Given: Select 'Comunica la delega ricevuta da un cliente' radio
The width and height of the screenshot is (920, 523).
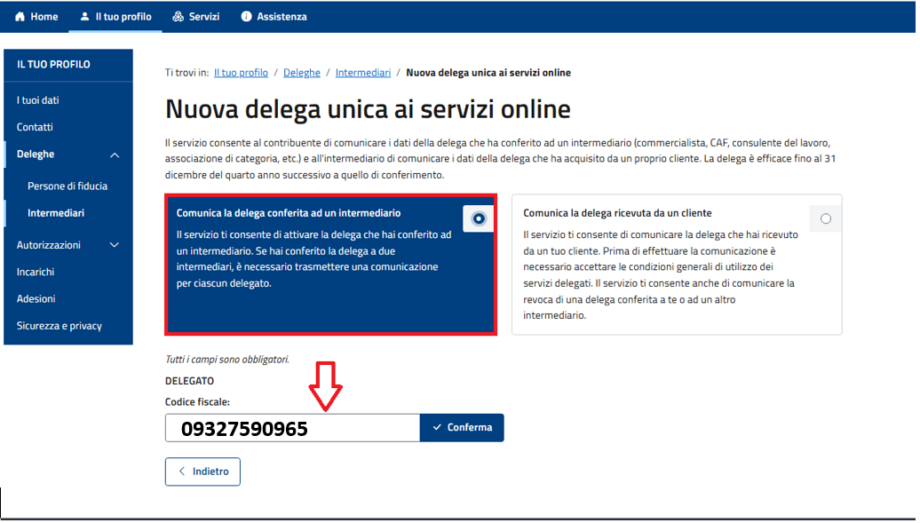Looking at the screenshot, I should click(825, 218).
